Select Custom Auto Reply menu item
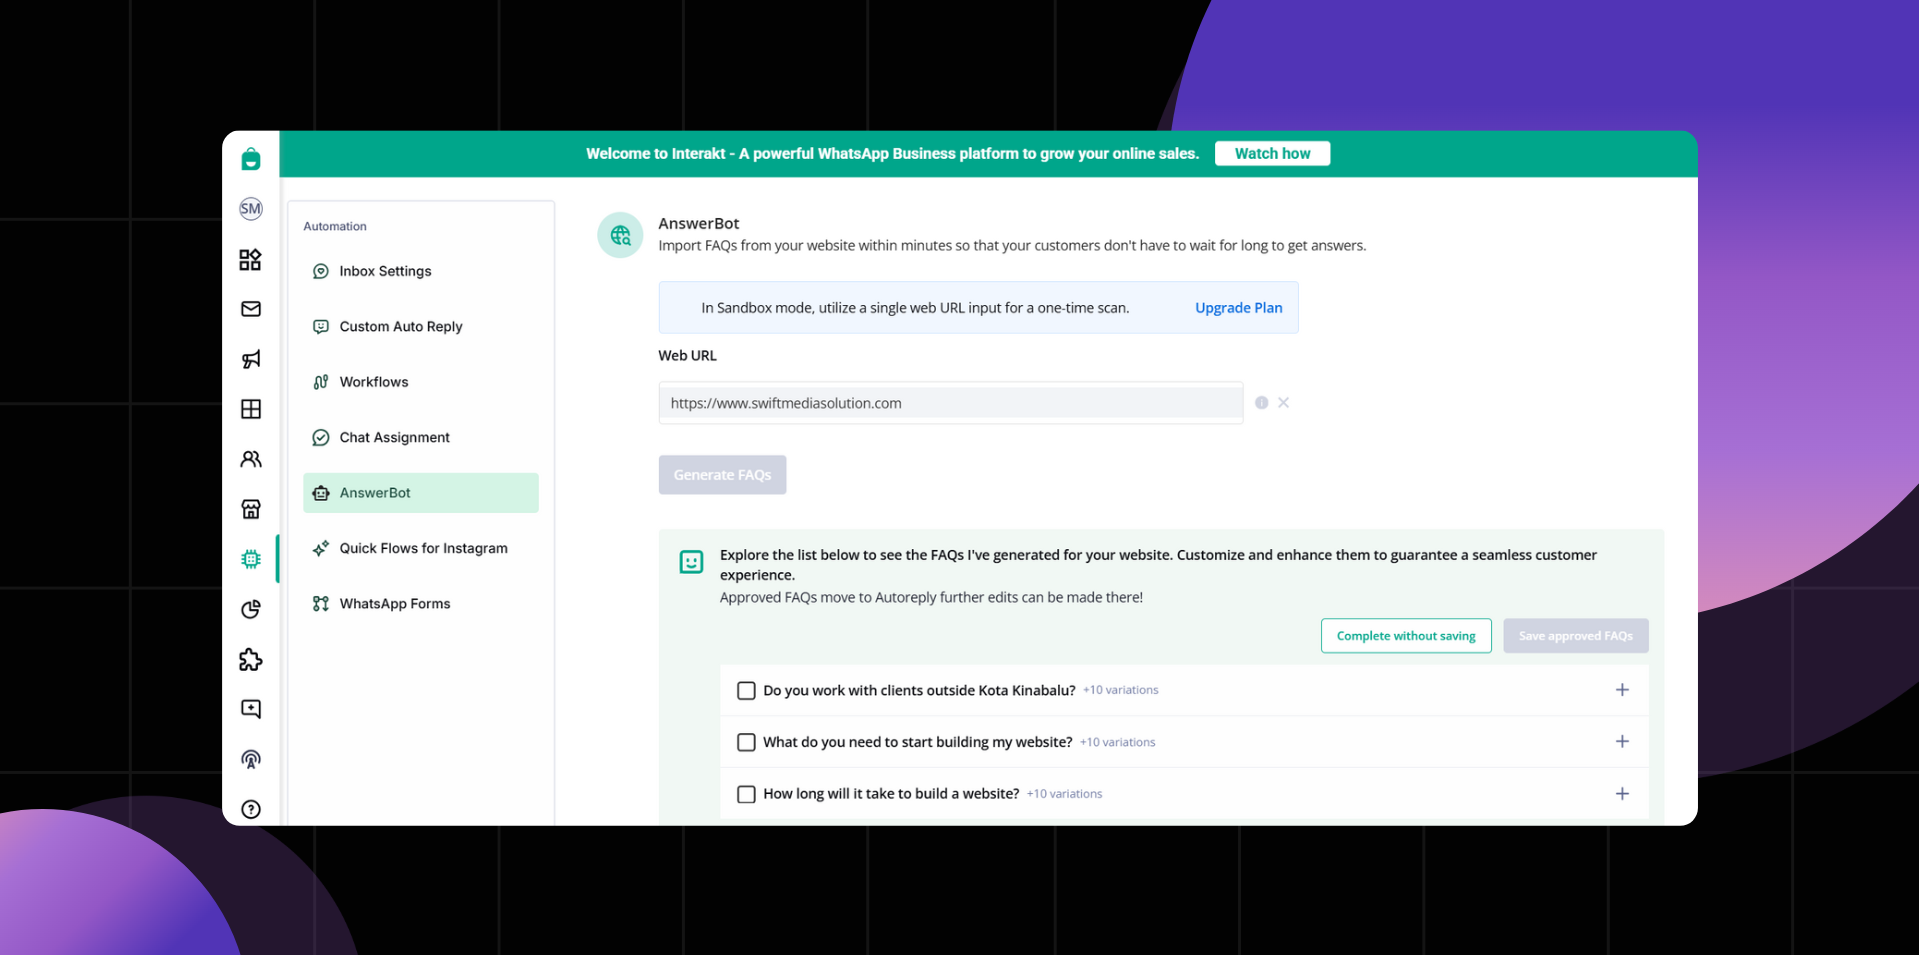 click(x=401, y=327)
